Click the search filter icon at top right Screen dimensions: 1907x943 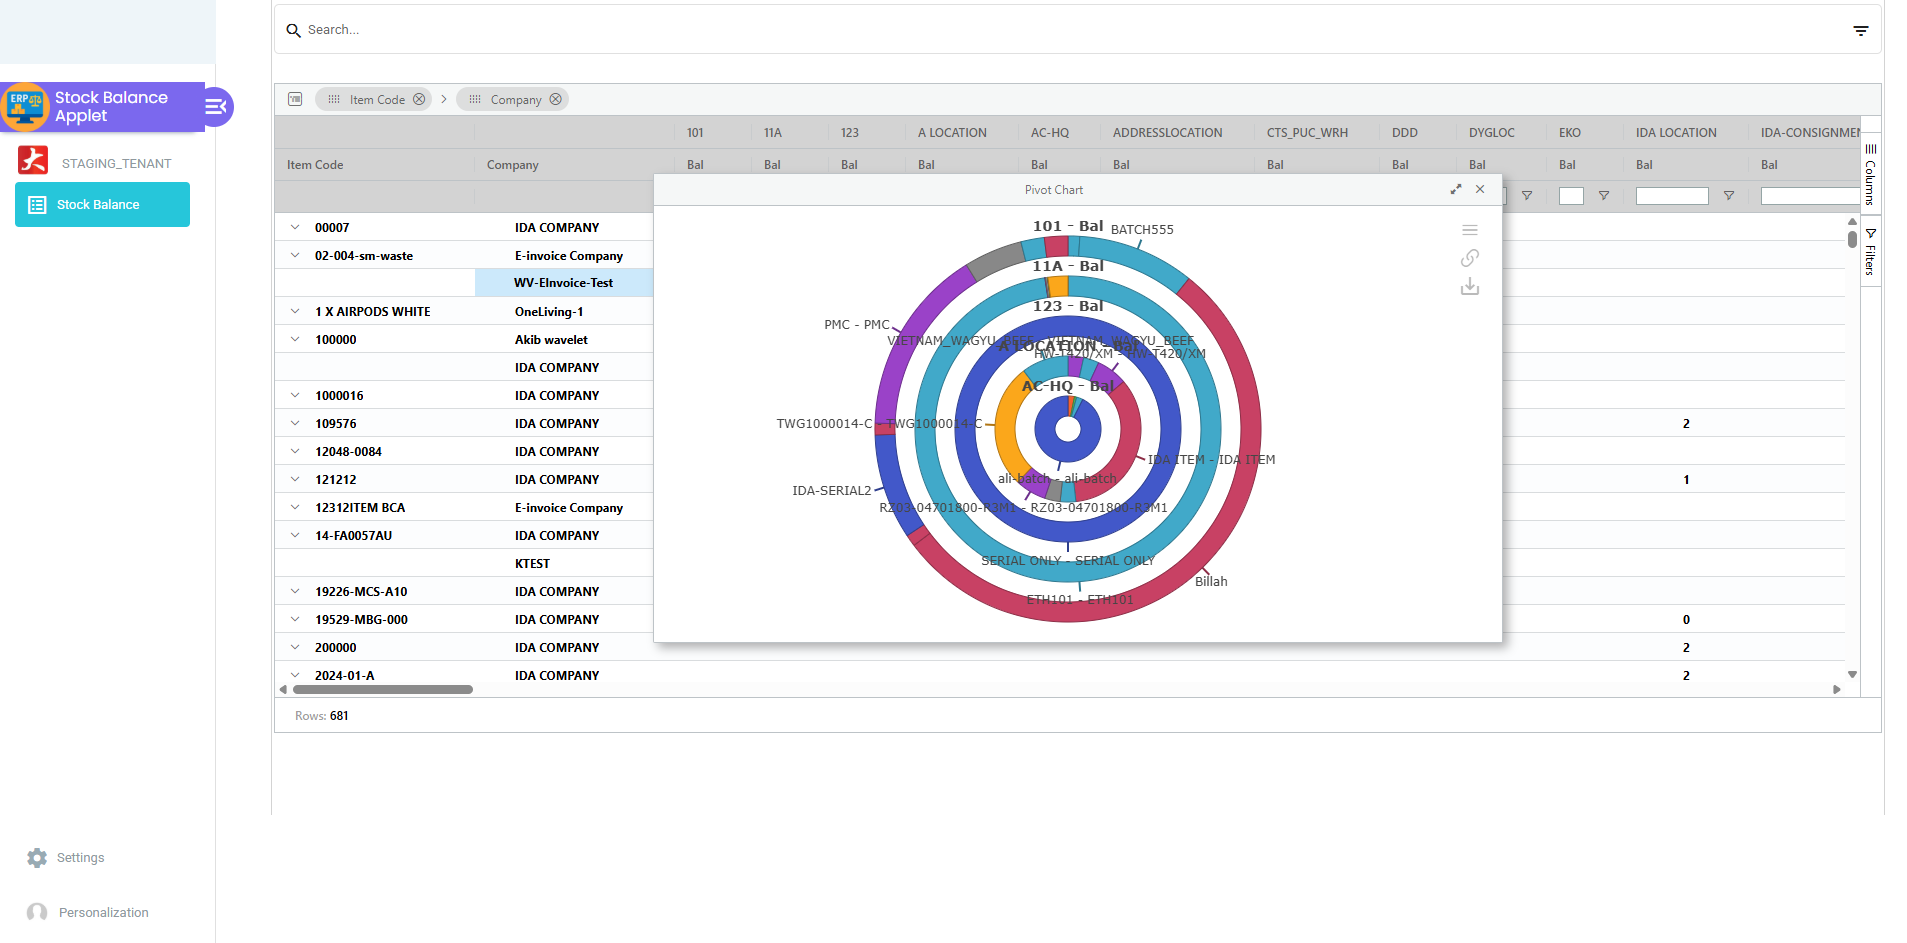[1860, 31]
